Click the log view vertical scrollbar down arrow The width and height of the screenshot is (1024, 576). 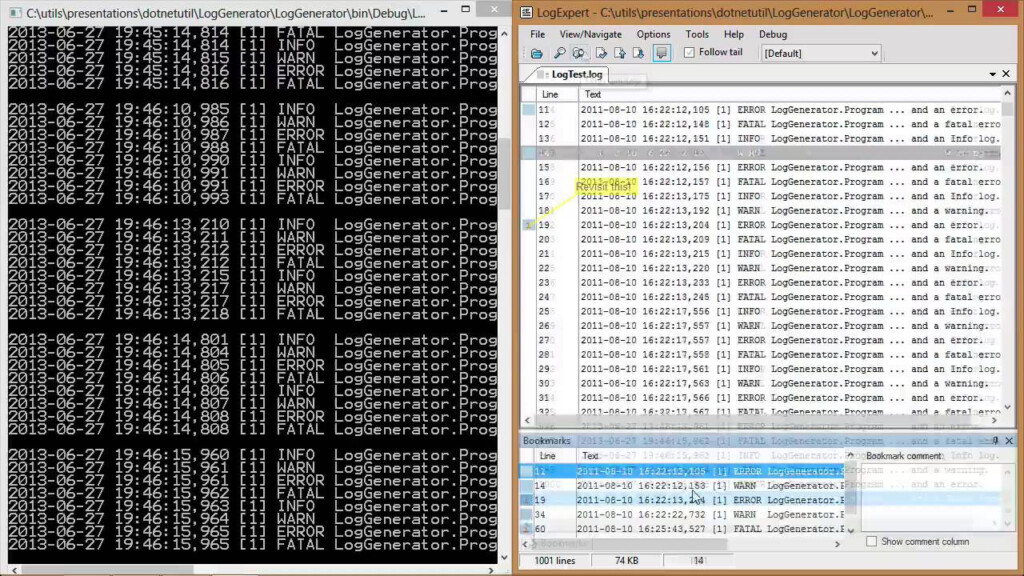click(1008, 407)
